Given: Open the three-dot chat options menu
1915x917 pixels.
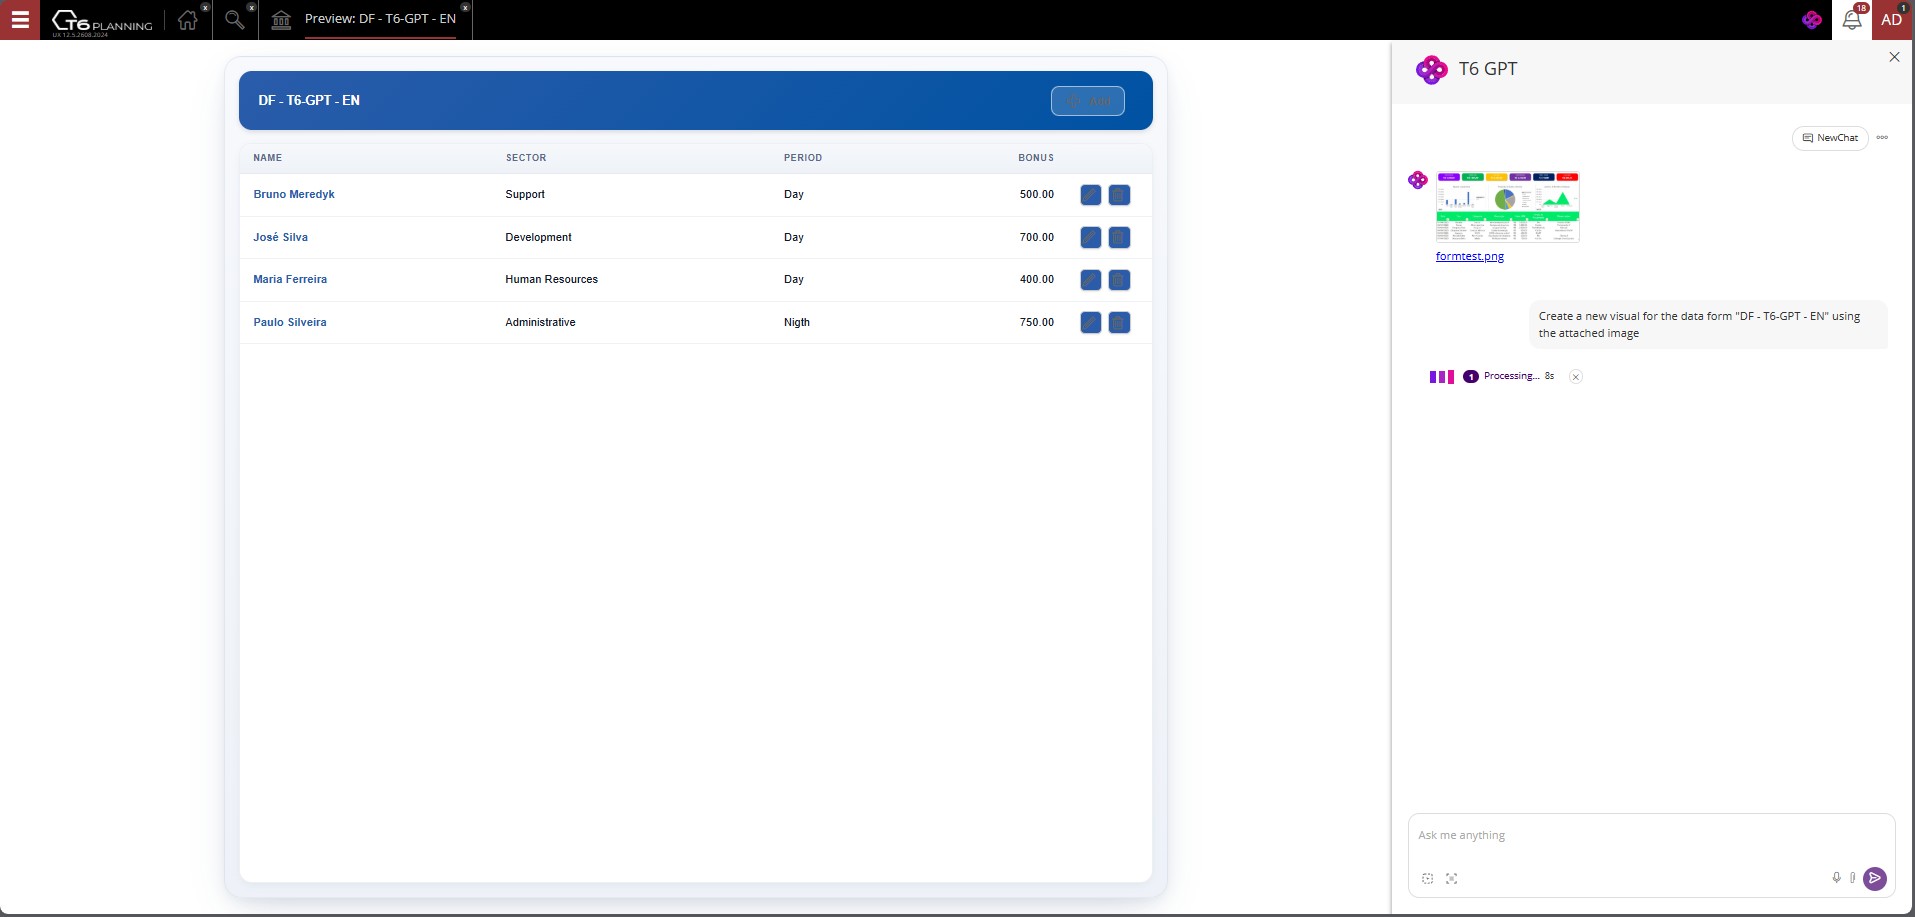Looking at the screenshot, I should click(1882, 138).
